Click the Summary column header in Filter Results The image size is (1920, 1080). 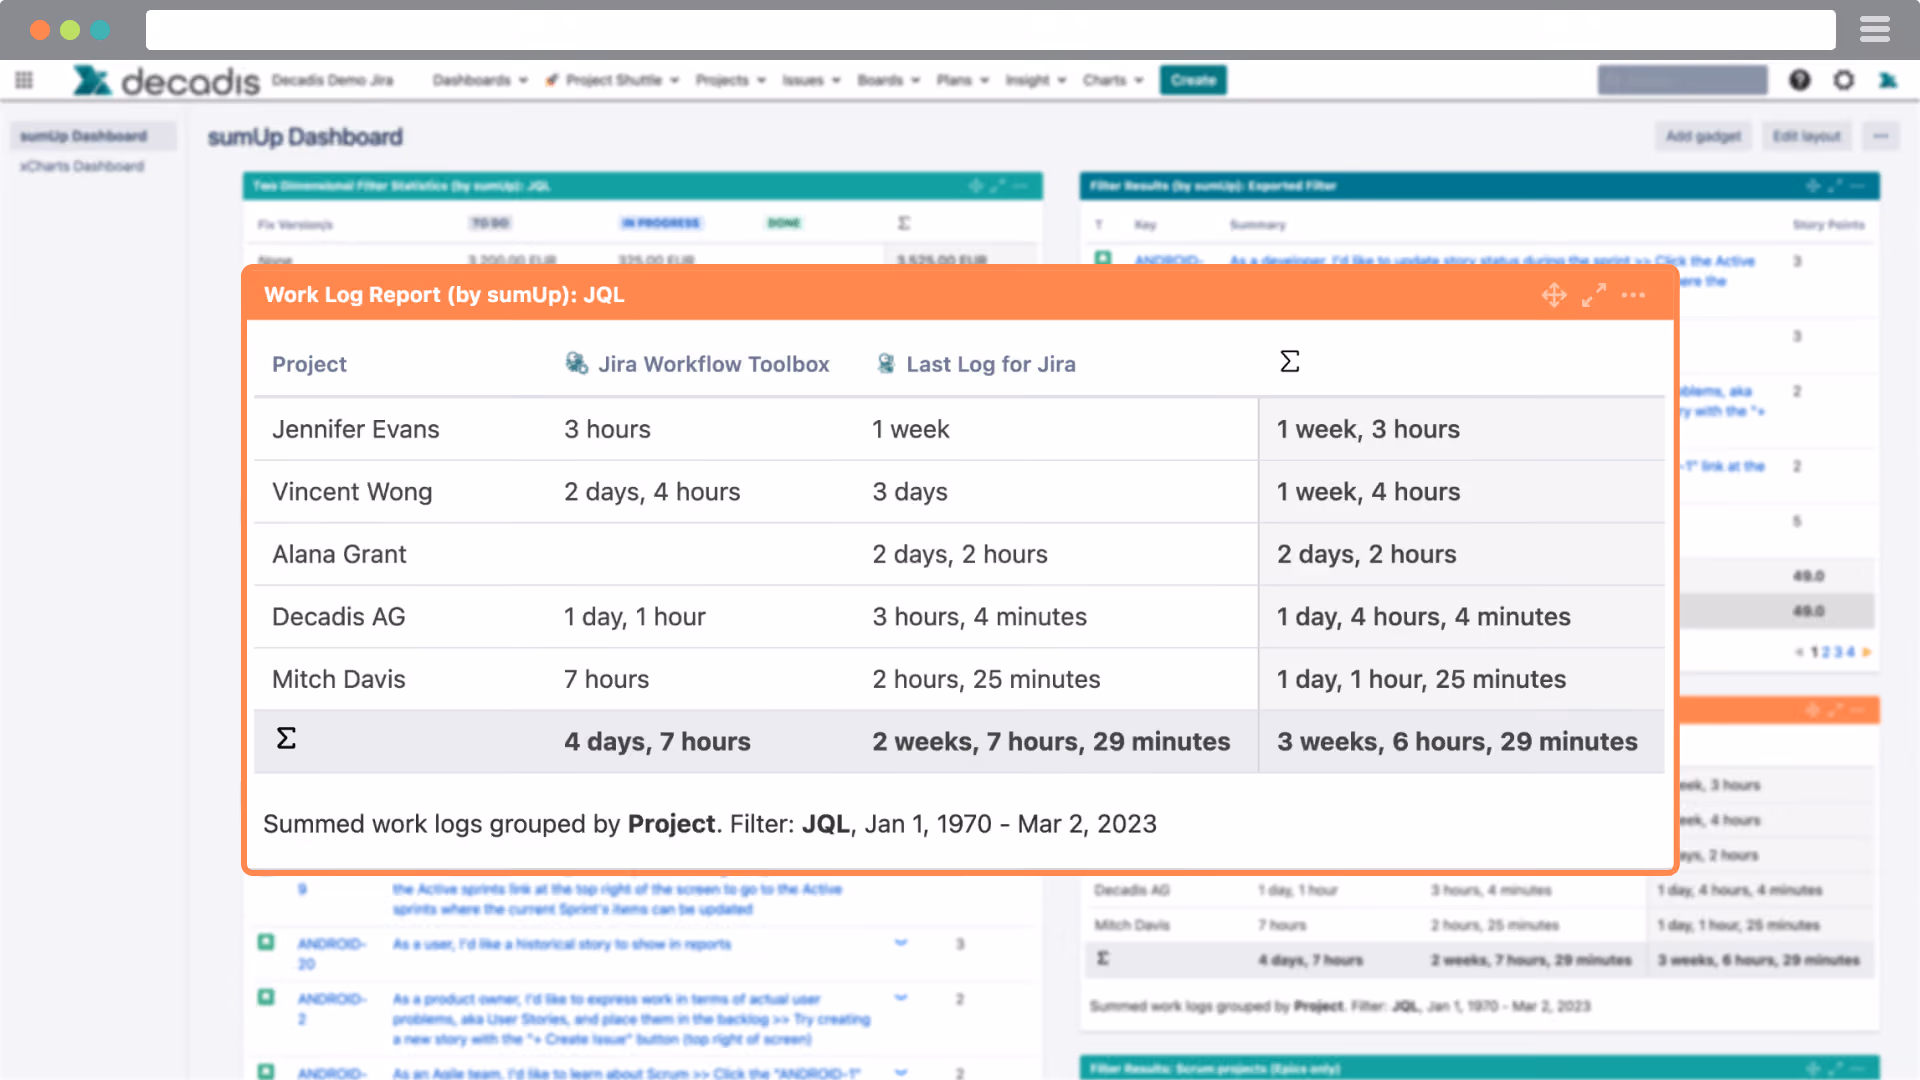1257,225
